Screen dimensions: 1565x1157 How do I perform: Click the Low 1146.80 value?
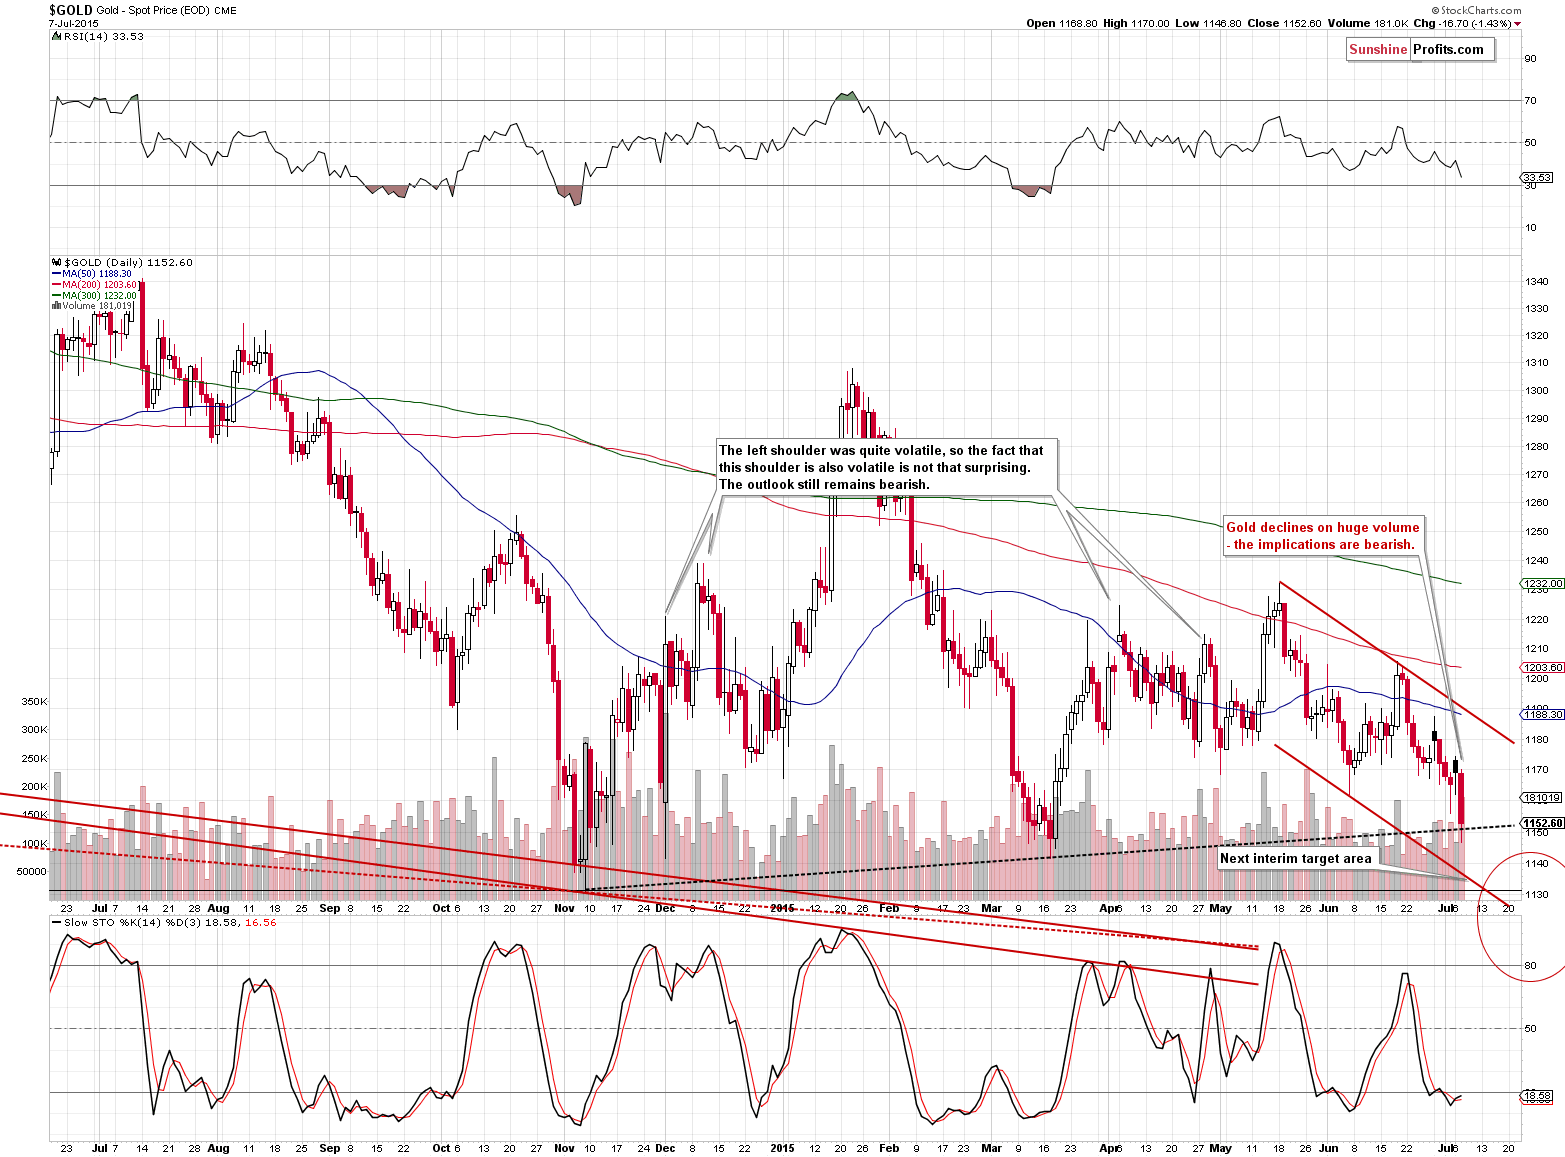[x=1208, y=23]
